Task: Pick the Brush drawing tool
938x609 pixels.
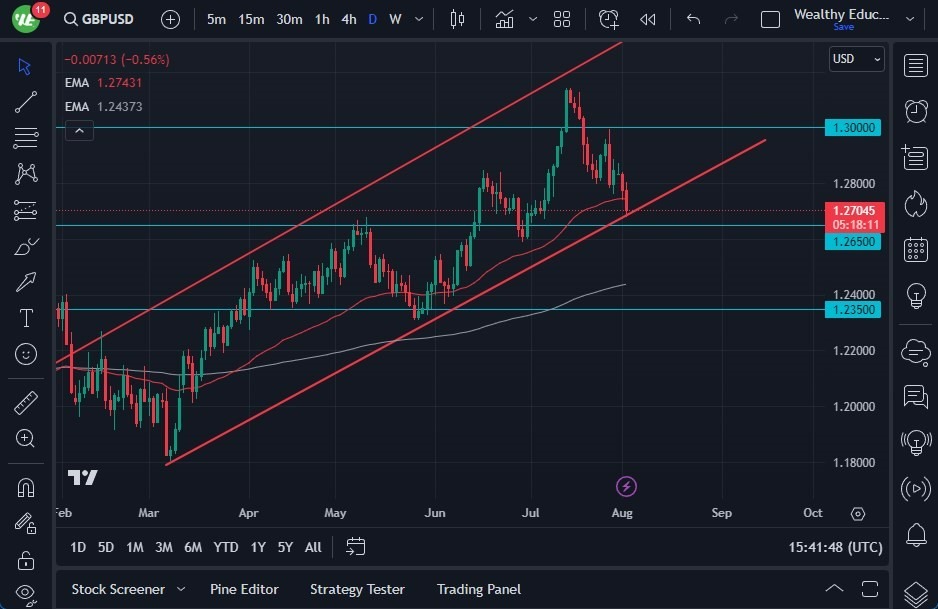Action: point(25,246)
